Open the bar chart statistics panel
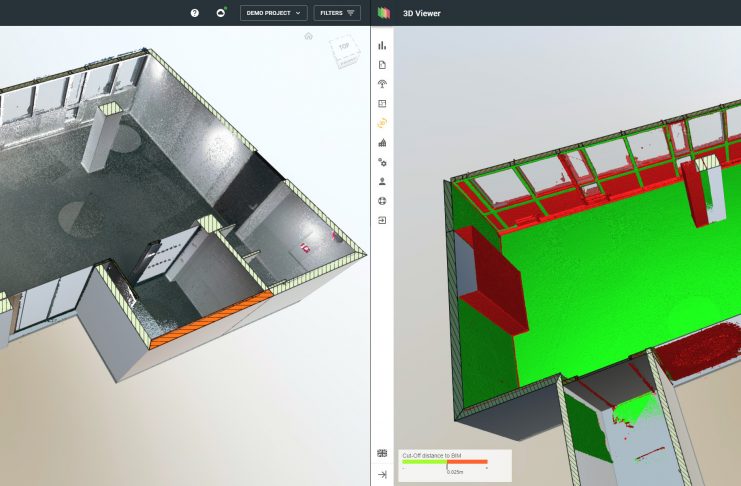The image size is (741, 486). click(382, 46)
